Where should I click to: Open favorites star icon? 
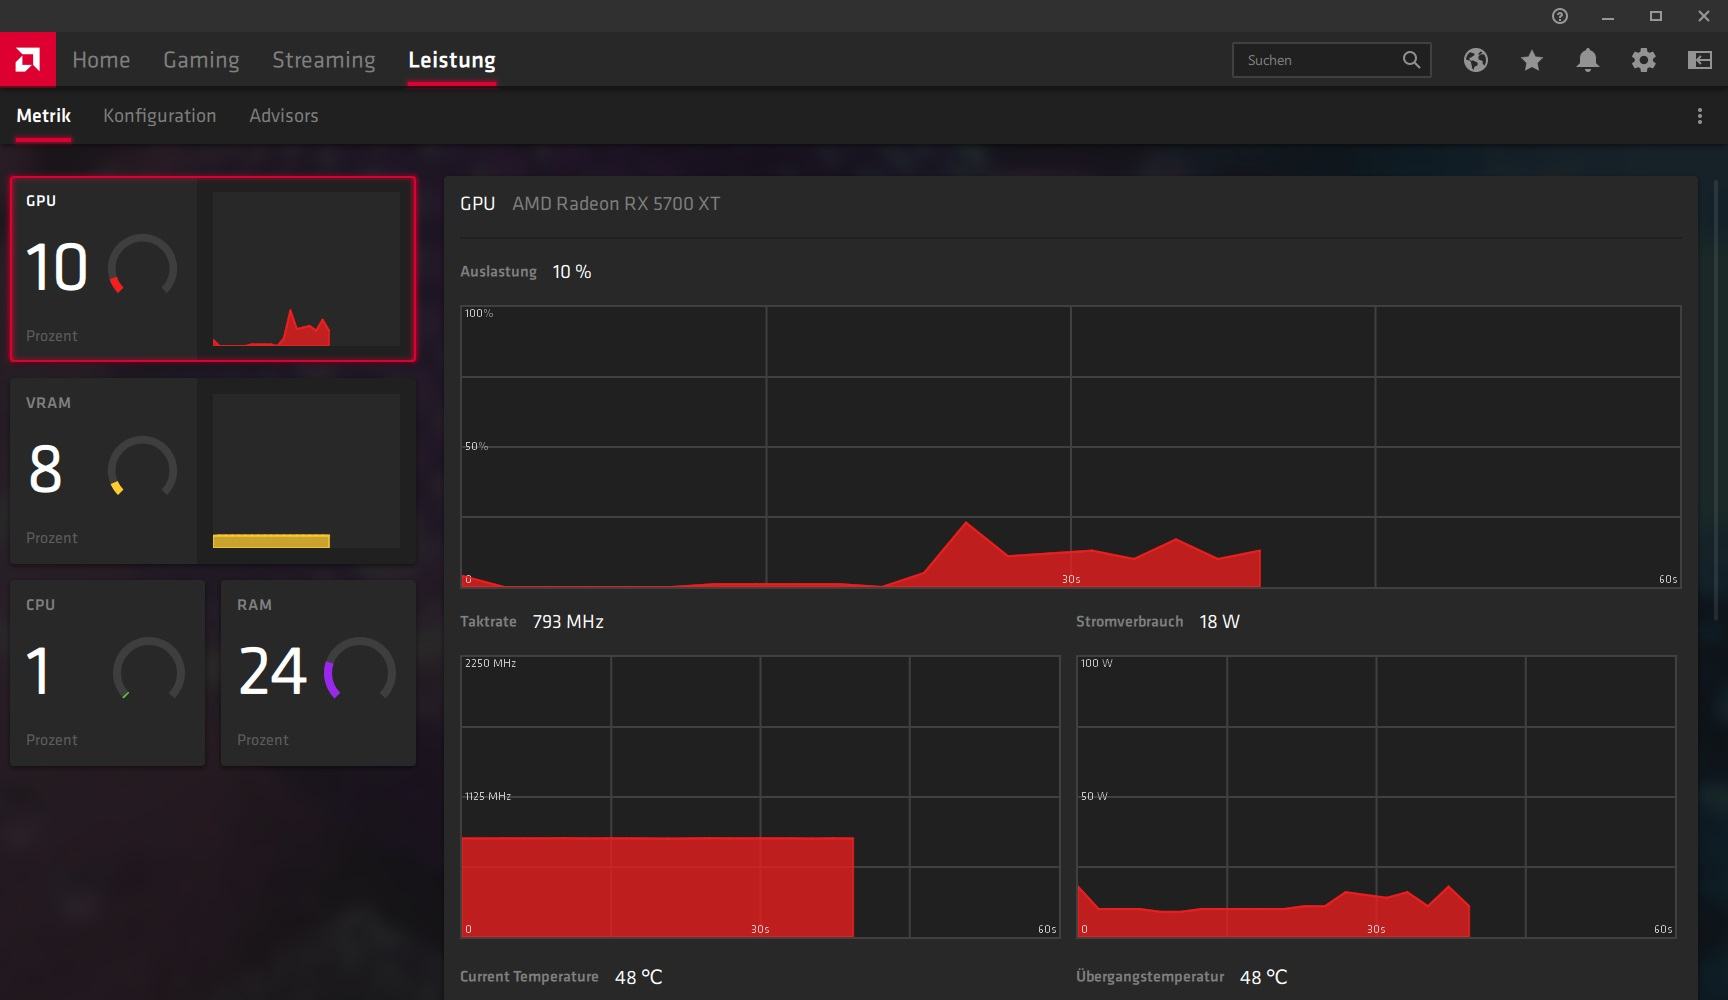point(1532,60)
